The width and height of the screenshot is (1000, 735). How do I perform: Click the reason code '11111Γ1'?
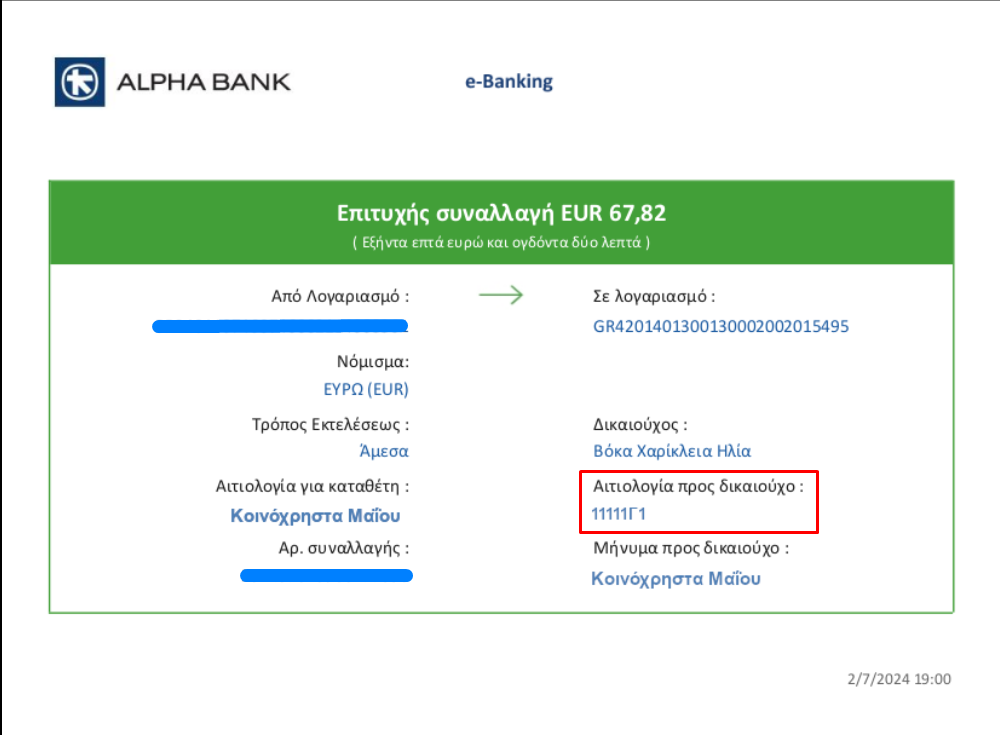click(x=619, y=514)
